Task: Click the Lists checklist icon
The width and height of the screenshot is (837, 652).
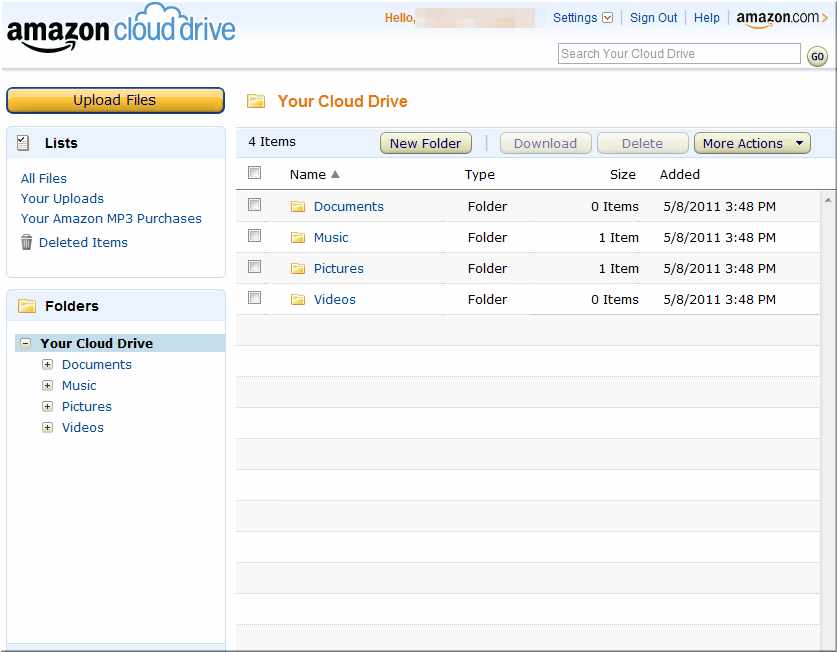Action: click(x=23, y=143)
